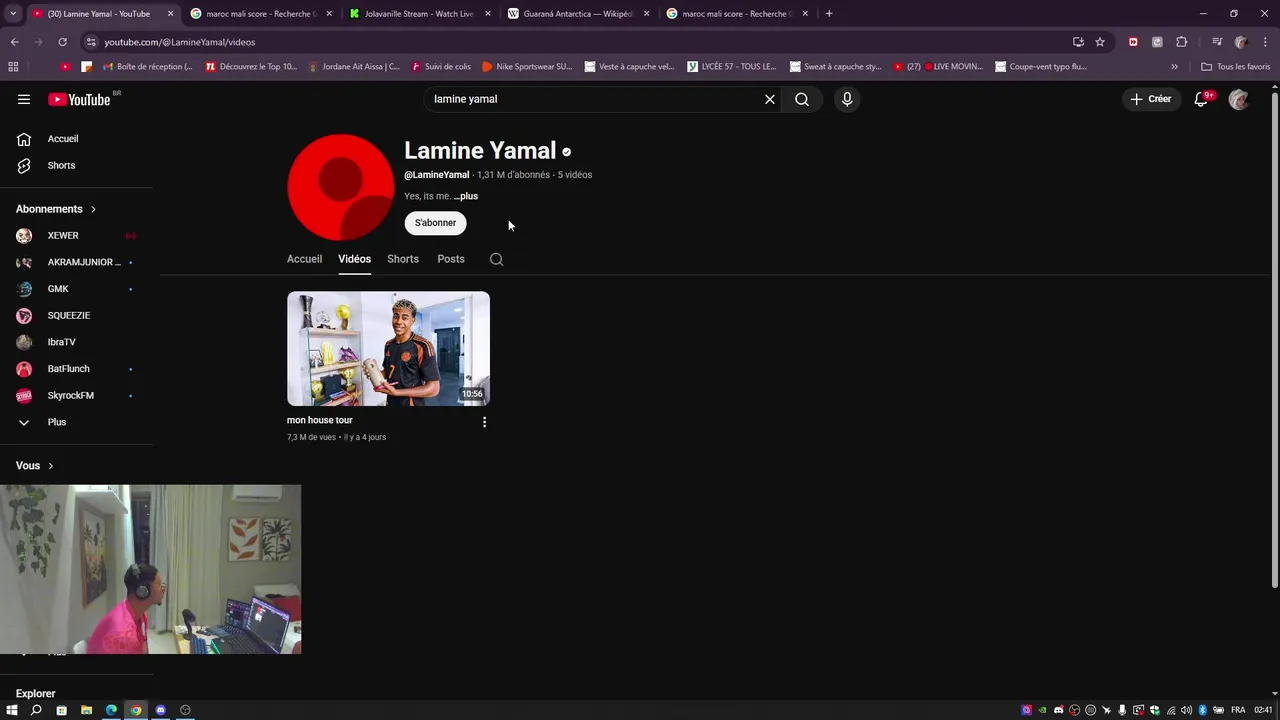Expand the Vous section
Image resolution: width=1280 pixels, height=720 pixels.
click(x=35, y=466)
